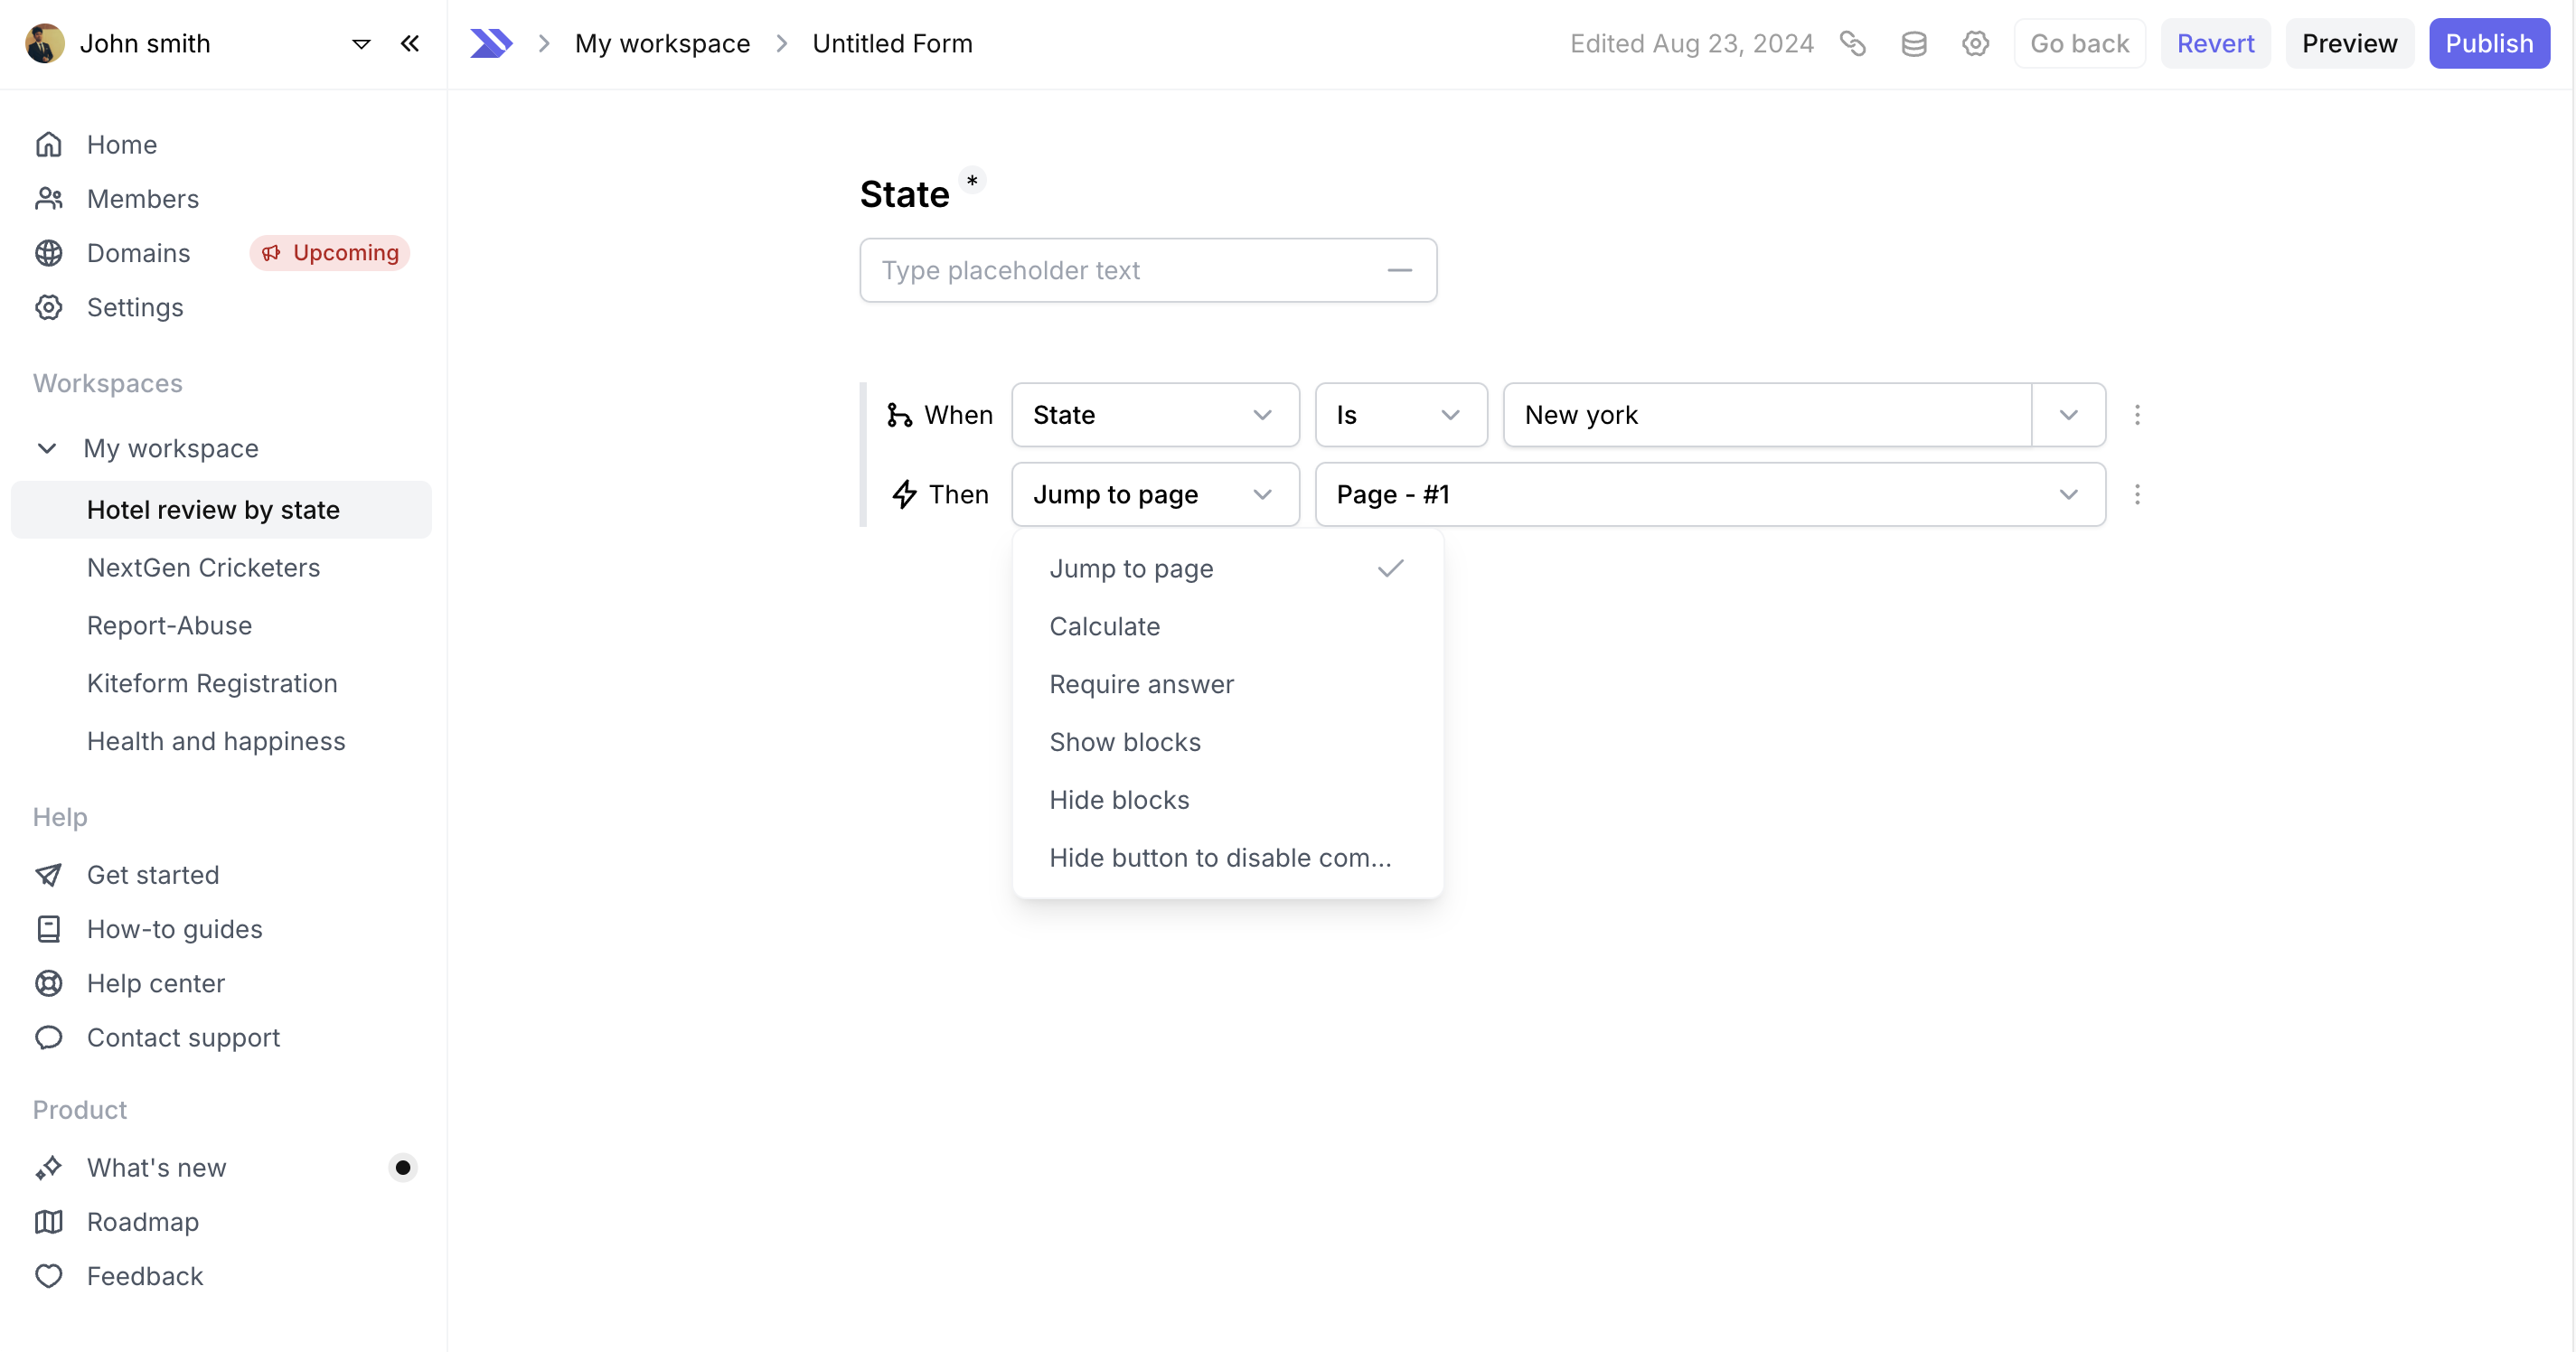The image size is (2576, 1352).
Task: Open the form settings gear icon in the top bar
Action: pos(1975,44)
